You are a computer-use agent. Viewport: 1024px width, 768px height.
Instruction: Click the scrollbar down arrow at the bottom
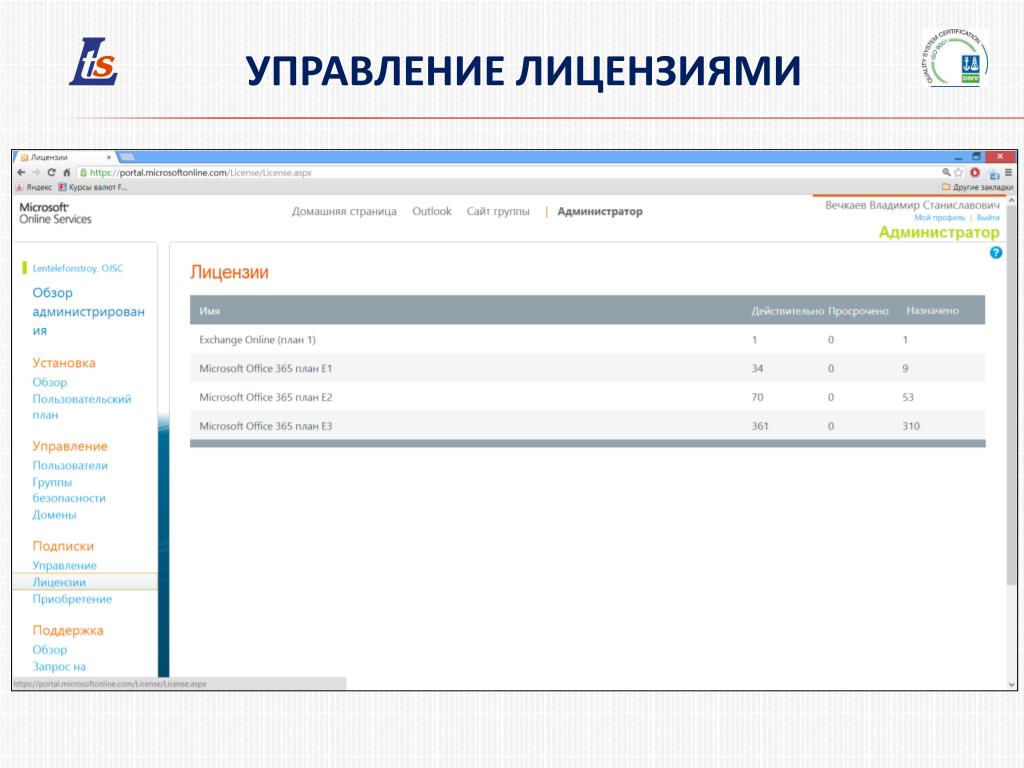pos(1012,684)
